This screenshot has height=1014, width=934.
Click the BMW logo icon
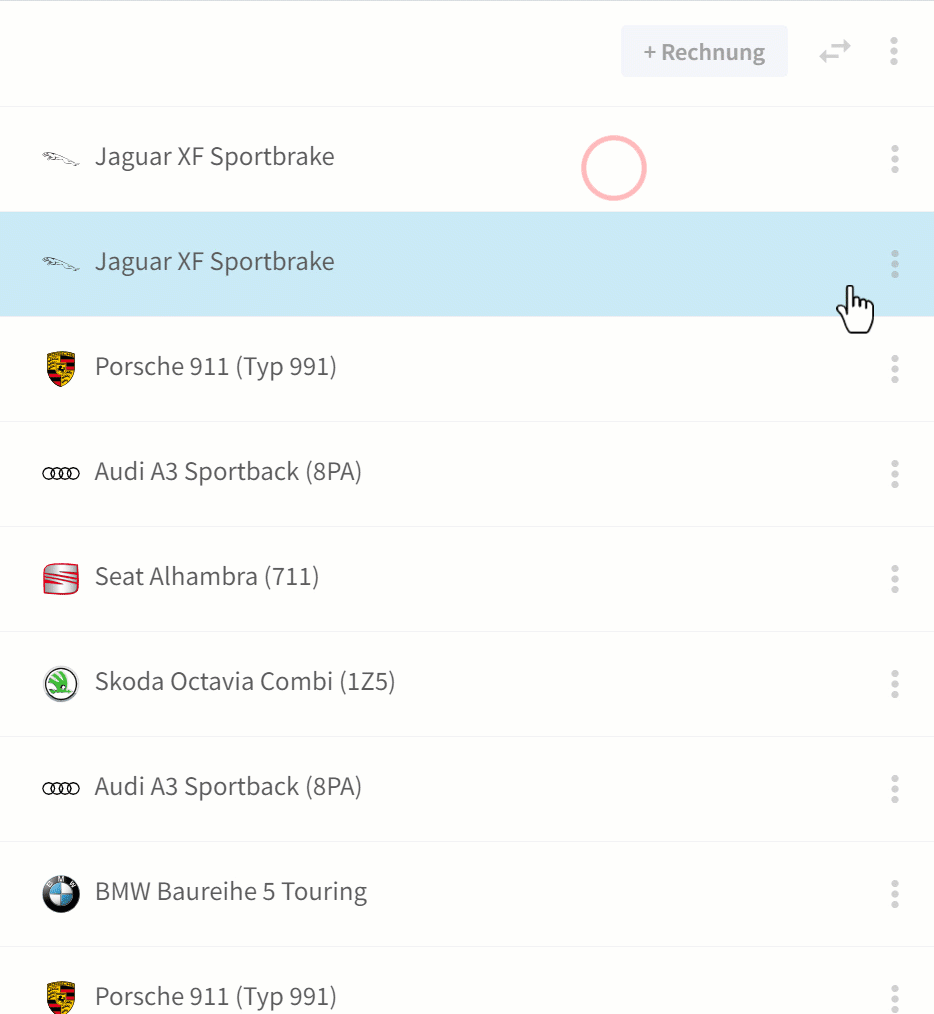pyautogui.click(x=61, y=894)
